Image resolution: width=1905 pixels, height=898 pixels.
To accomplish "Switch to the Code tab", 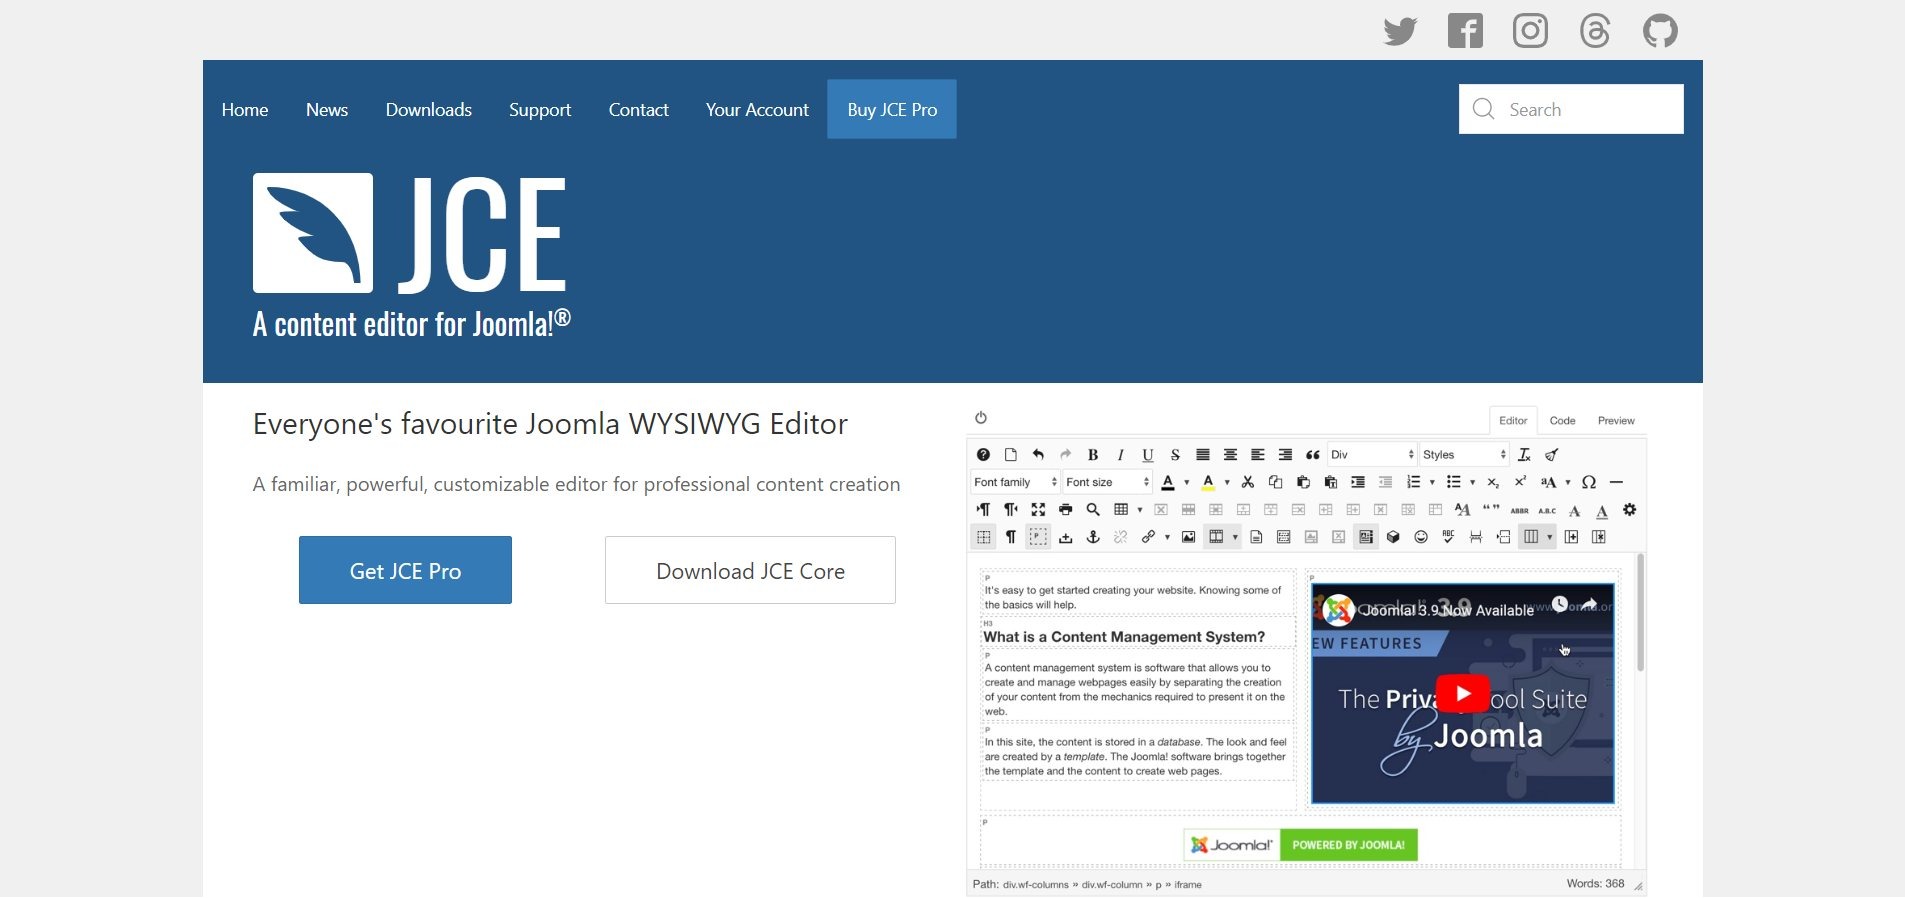I will point(1562,421).
